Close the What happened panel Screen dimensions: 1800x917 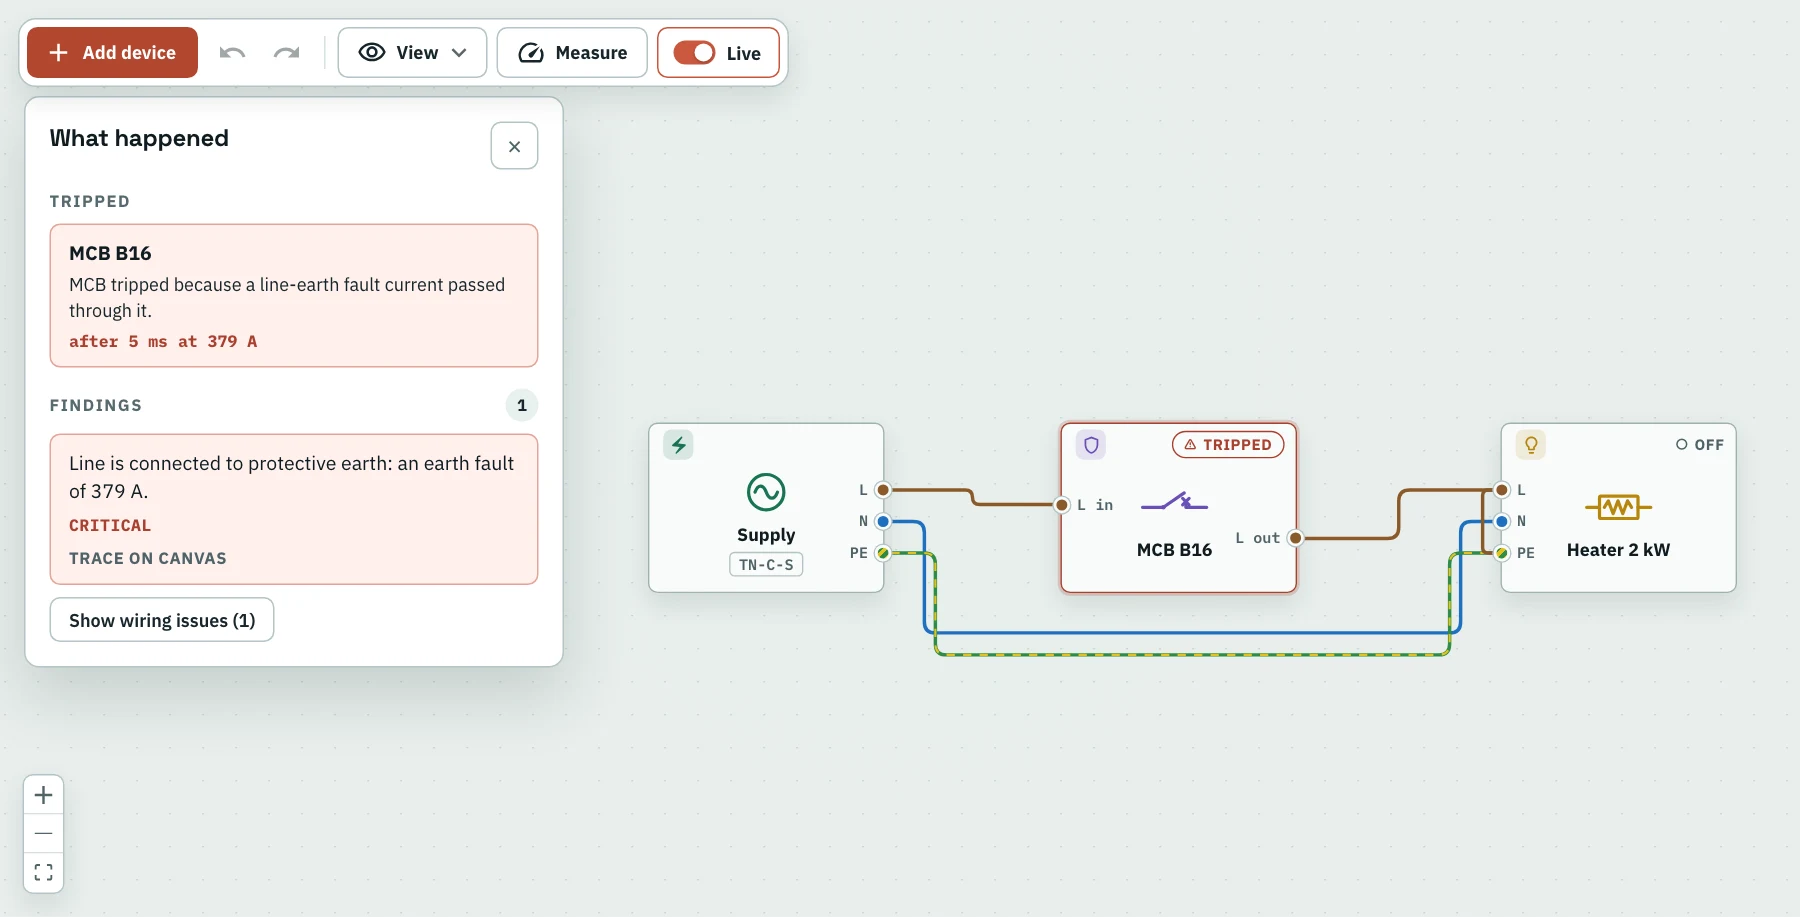pos(514,146)
